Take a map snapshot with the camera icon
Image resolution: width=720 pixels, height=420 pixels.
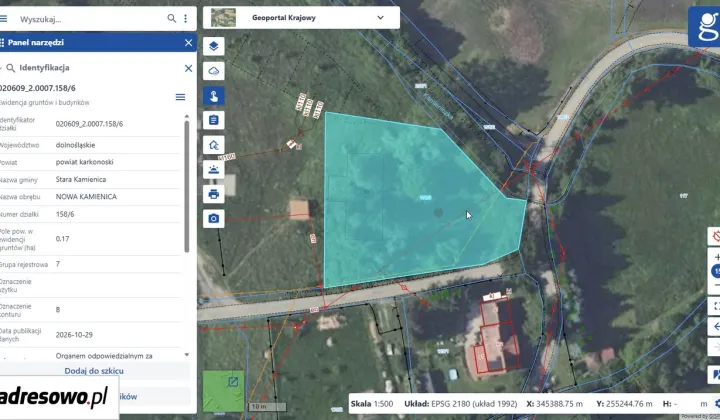click(214, 218)
